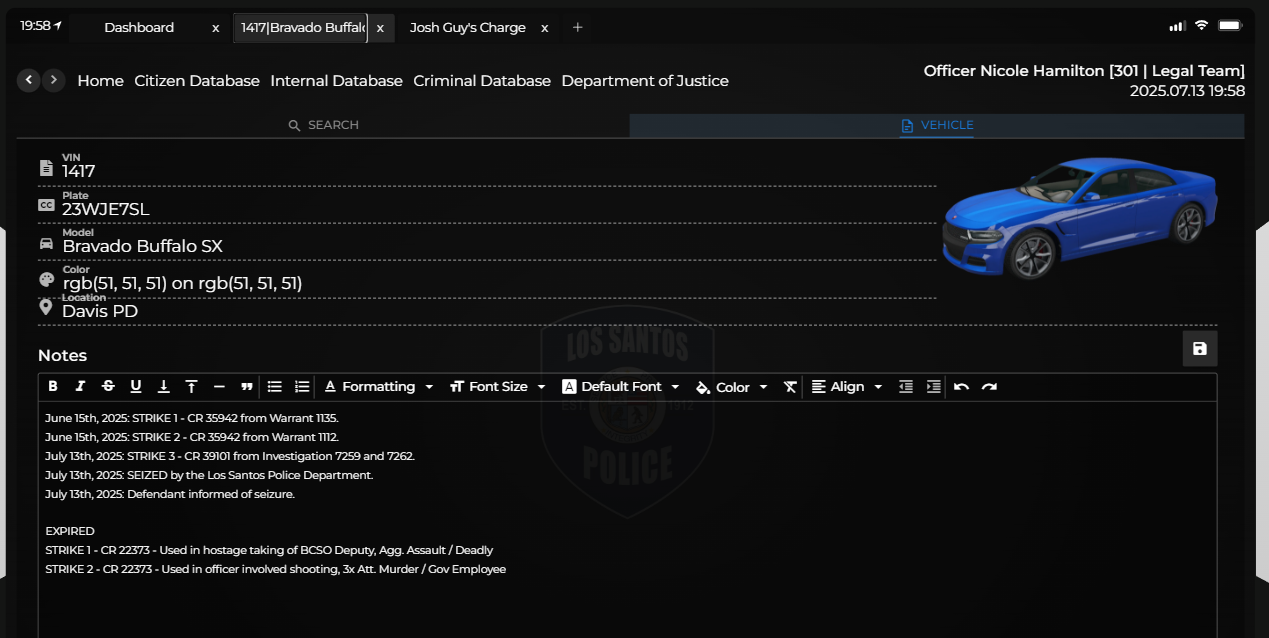The height and width of the screenshot is (638, 1269).
Task: Click the hostage taking of BCSO Deputy line
Action: coord(269,550)
